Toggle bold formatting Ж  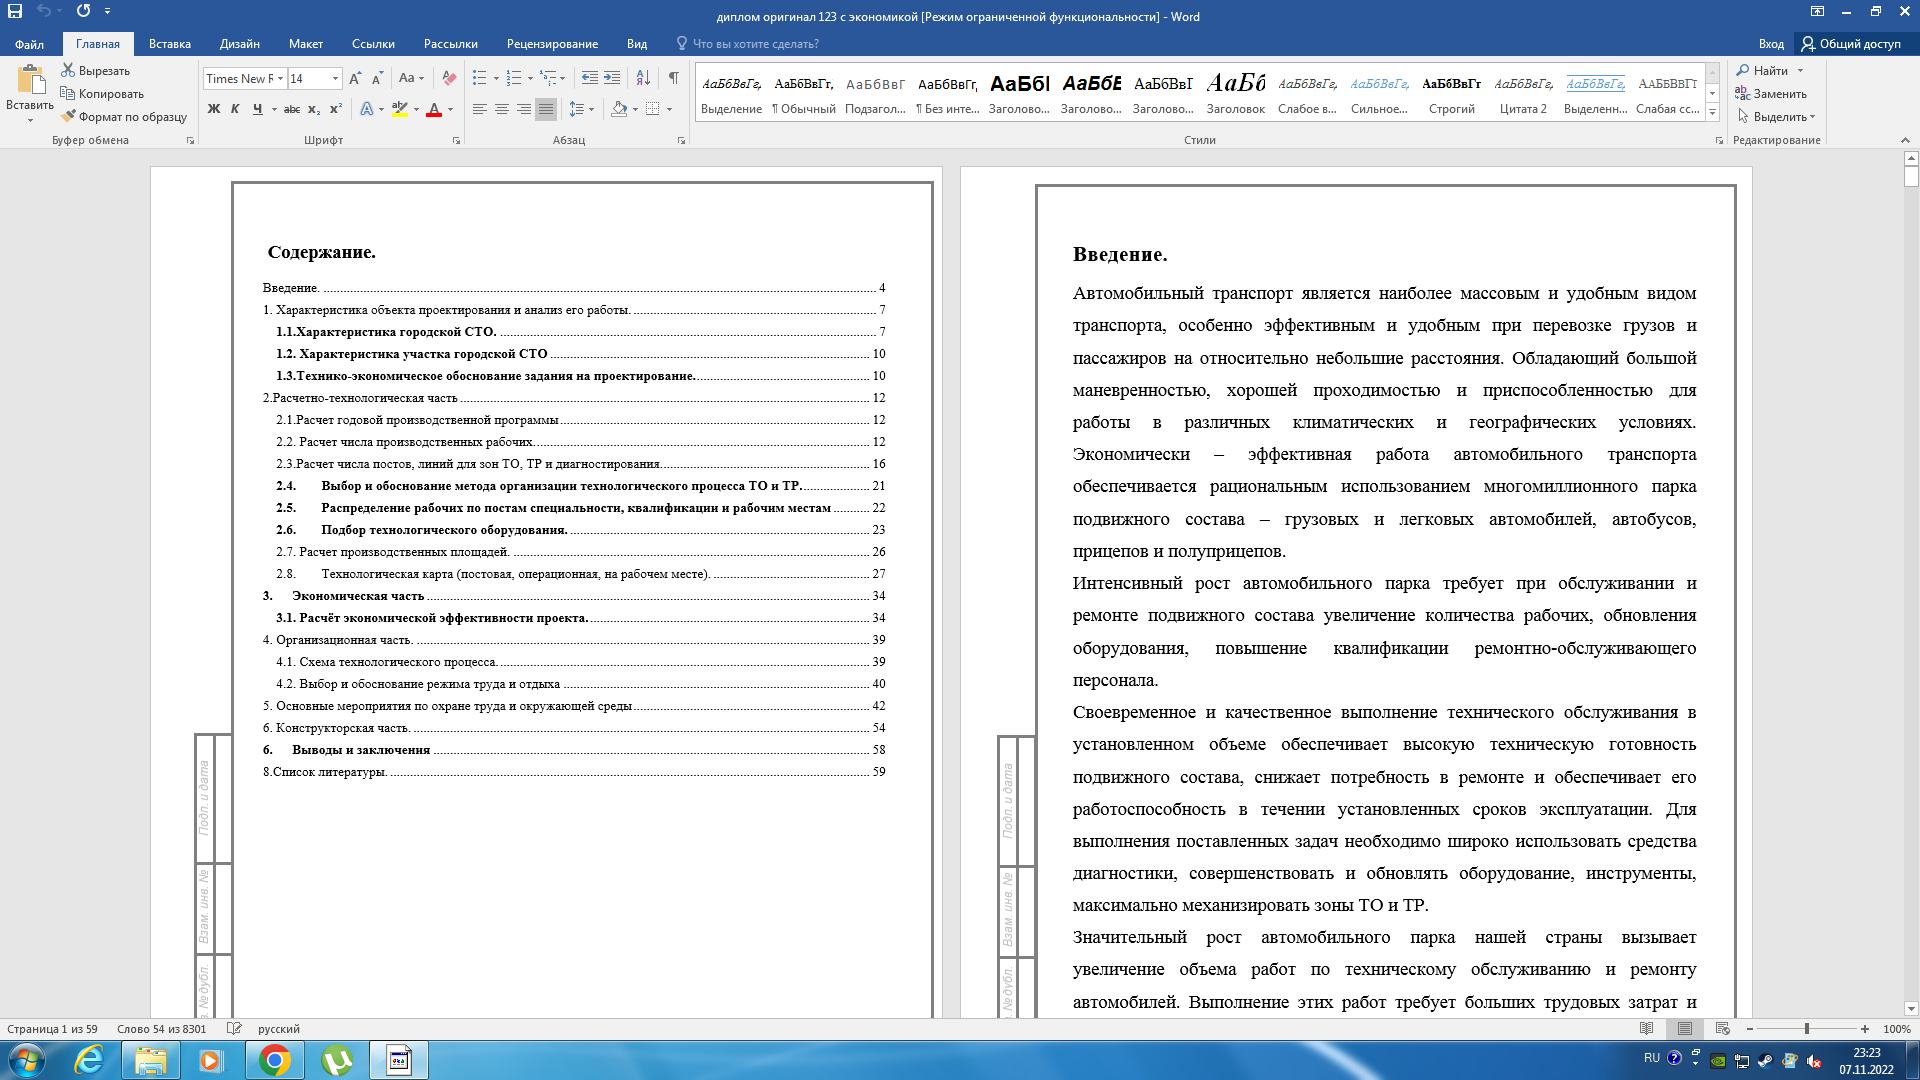(213, 109)
